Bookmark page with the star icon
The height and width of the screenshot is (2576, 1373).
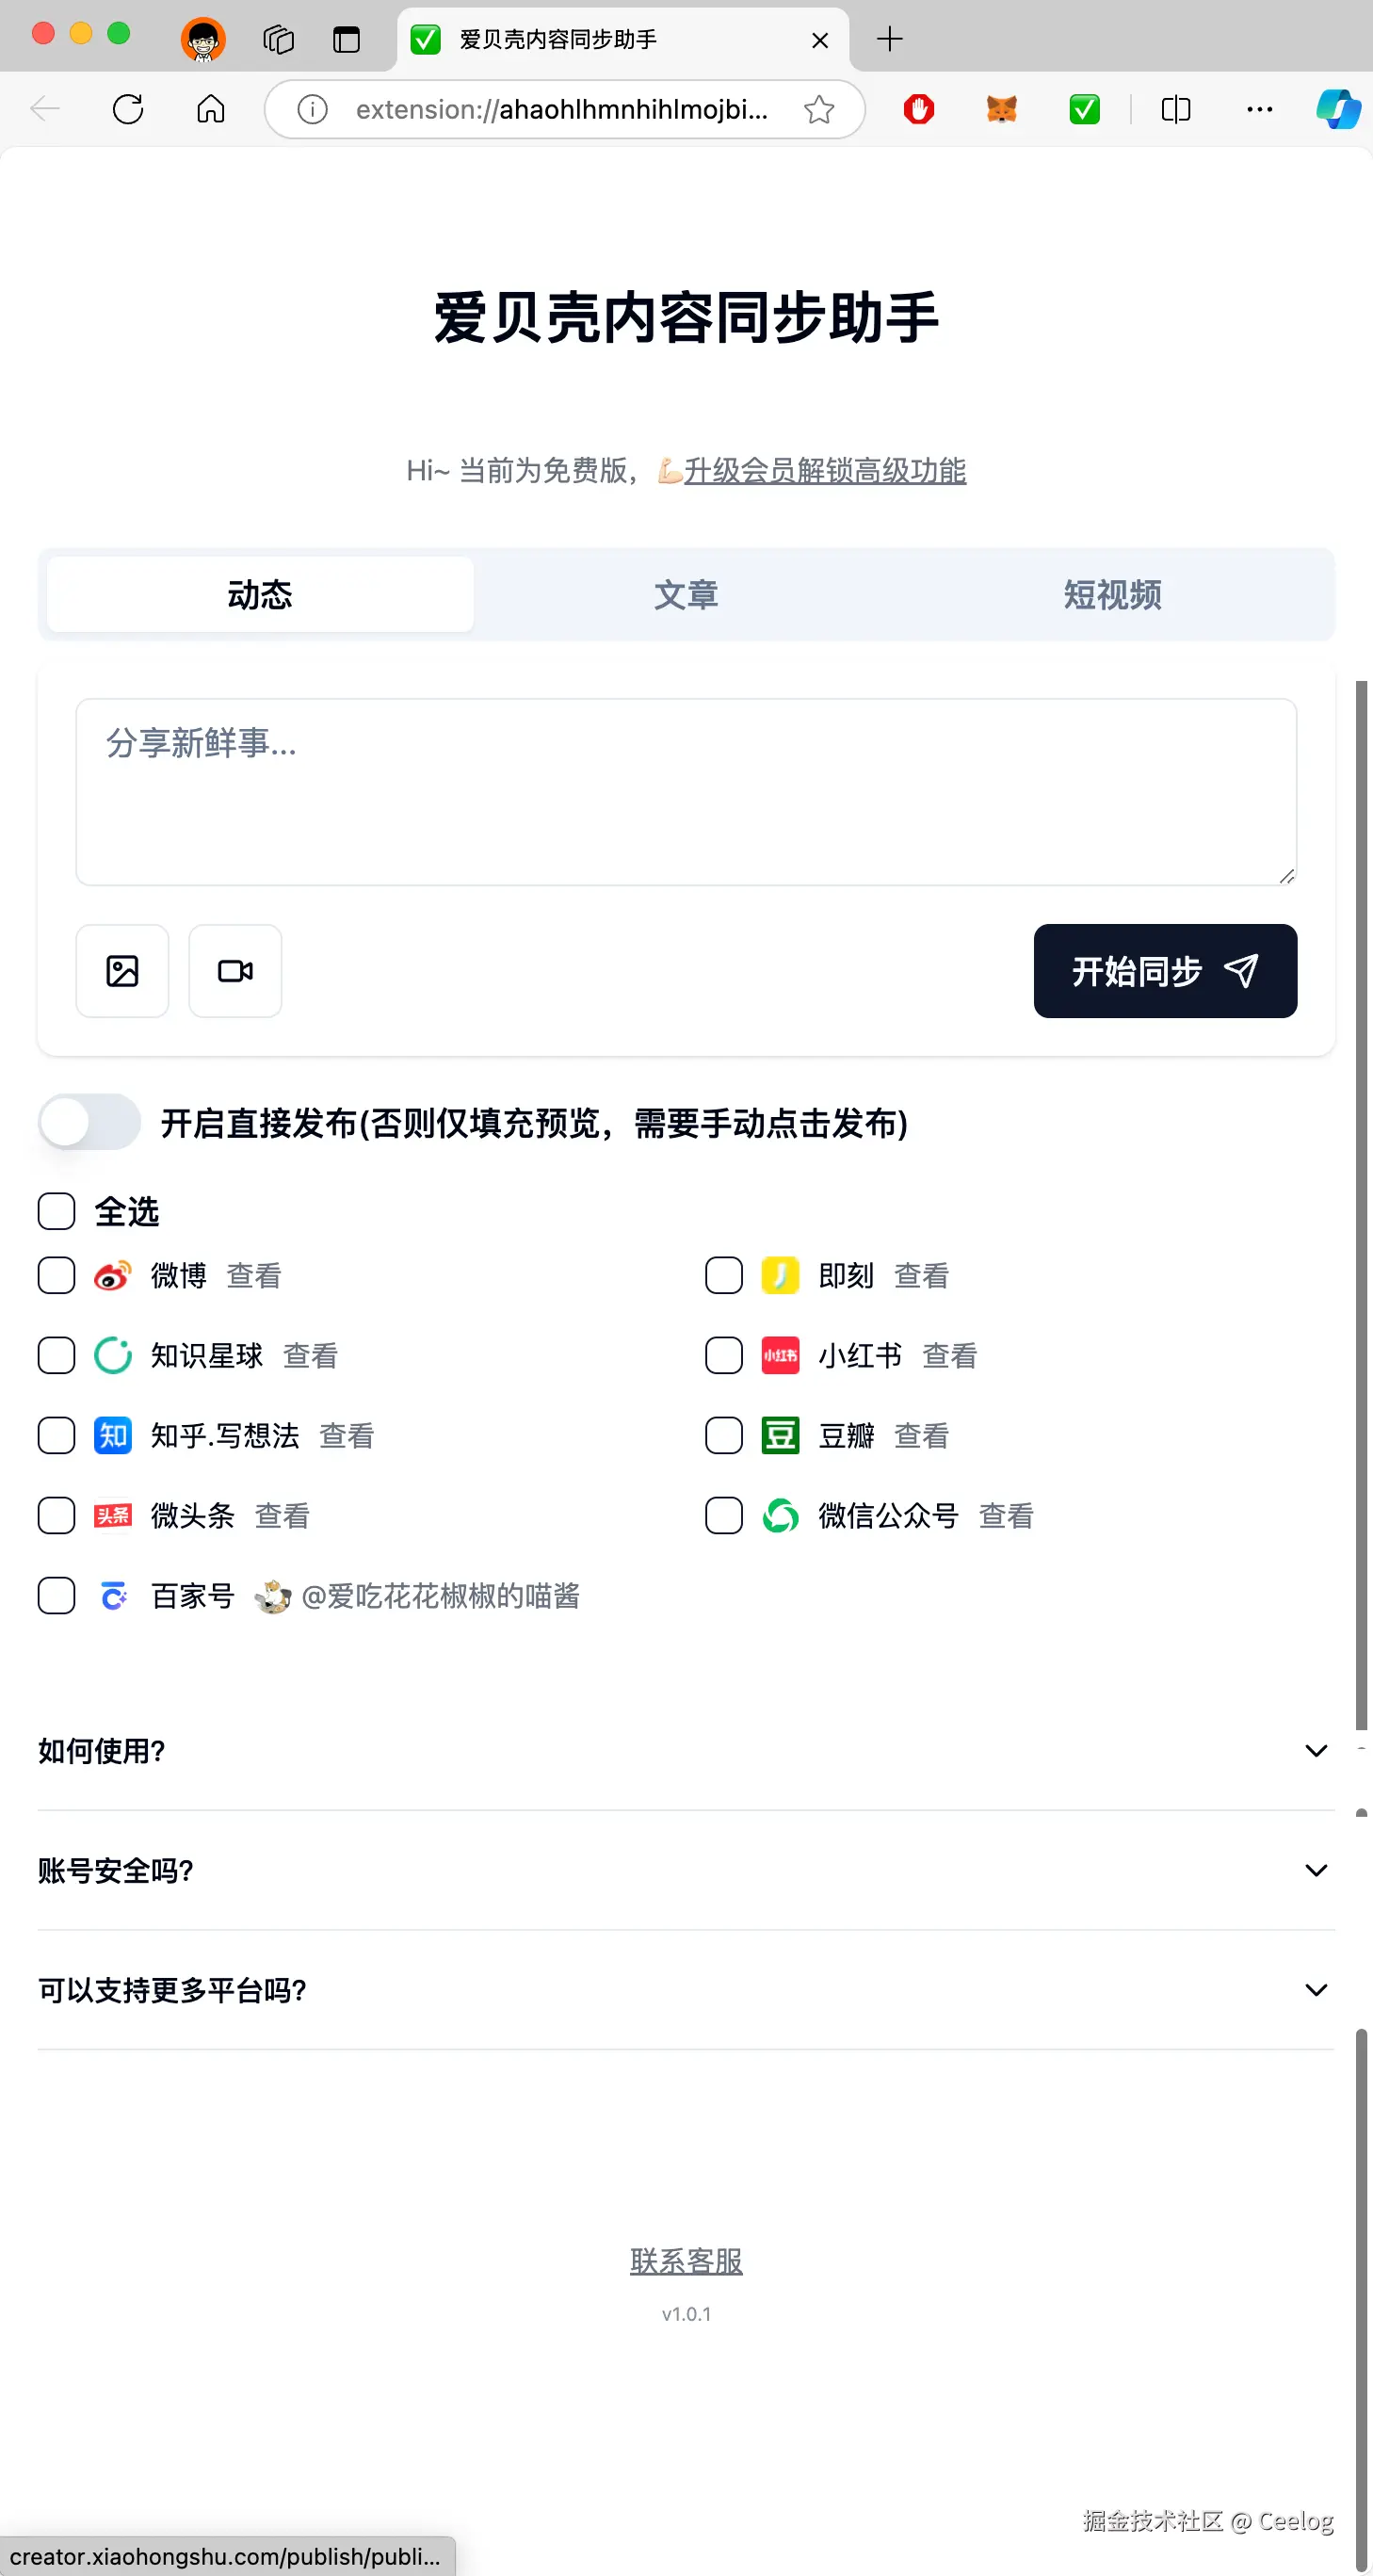[819, 109]
